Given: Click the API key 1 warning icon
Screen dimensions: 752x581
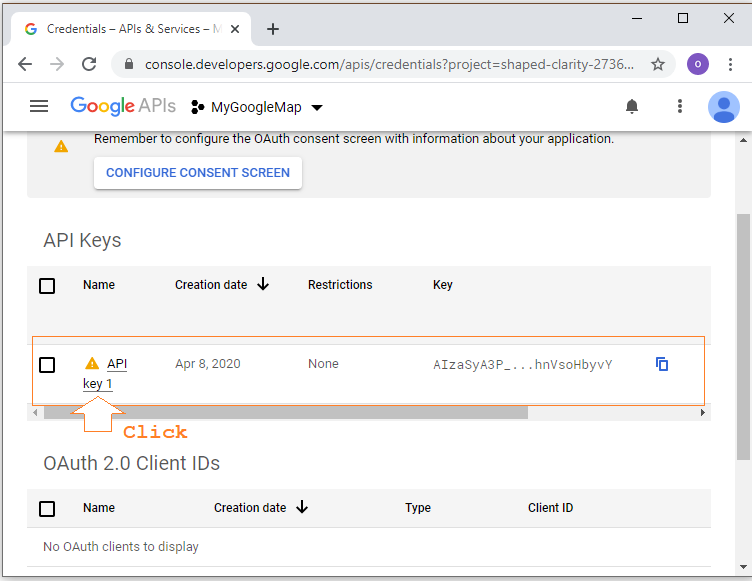Looking at the screenshot, I should 92,363.
